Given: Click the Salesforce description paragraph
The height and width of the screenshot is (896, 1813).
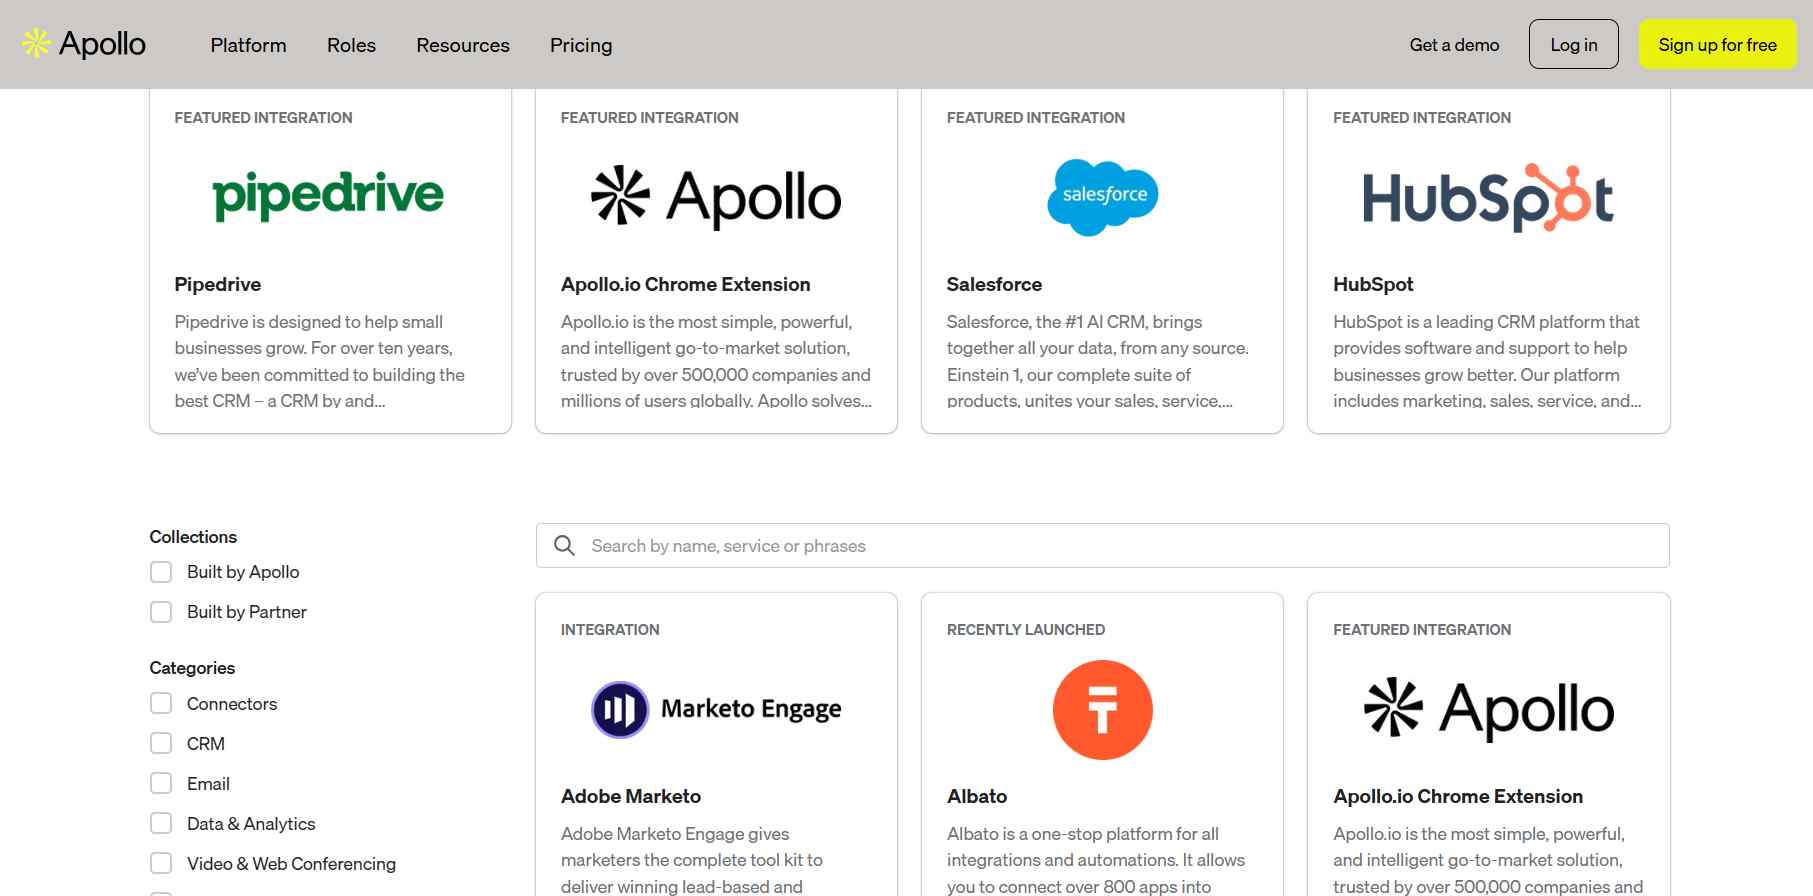Looking at the screenshot, I should (x=1098, y=361).
